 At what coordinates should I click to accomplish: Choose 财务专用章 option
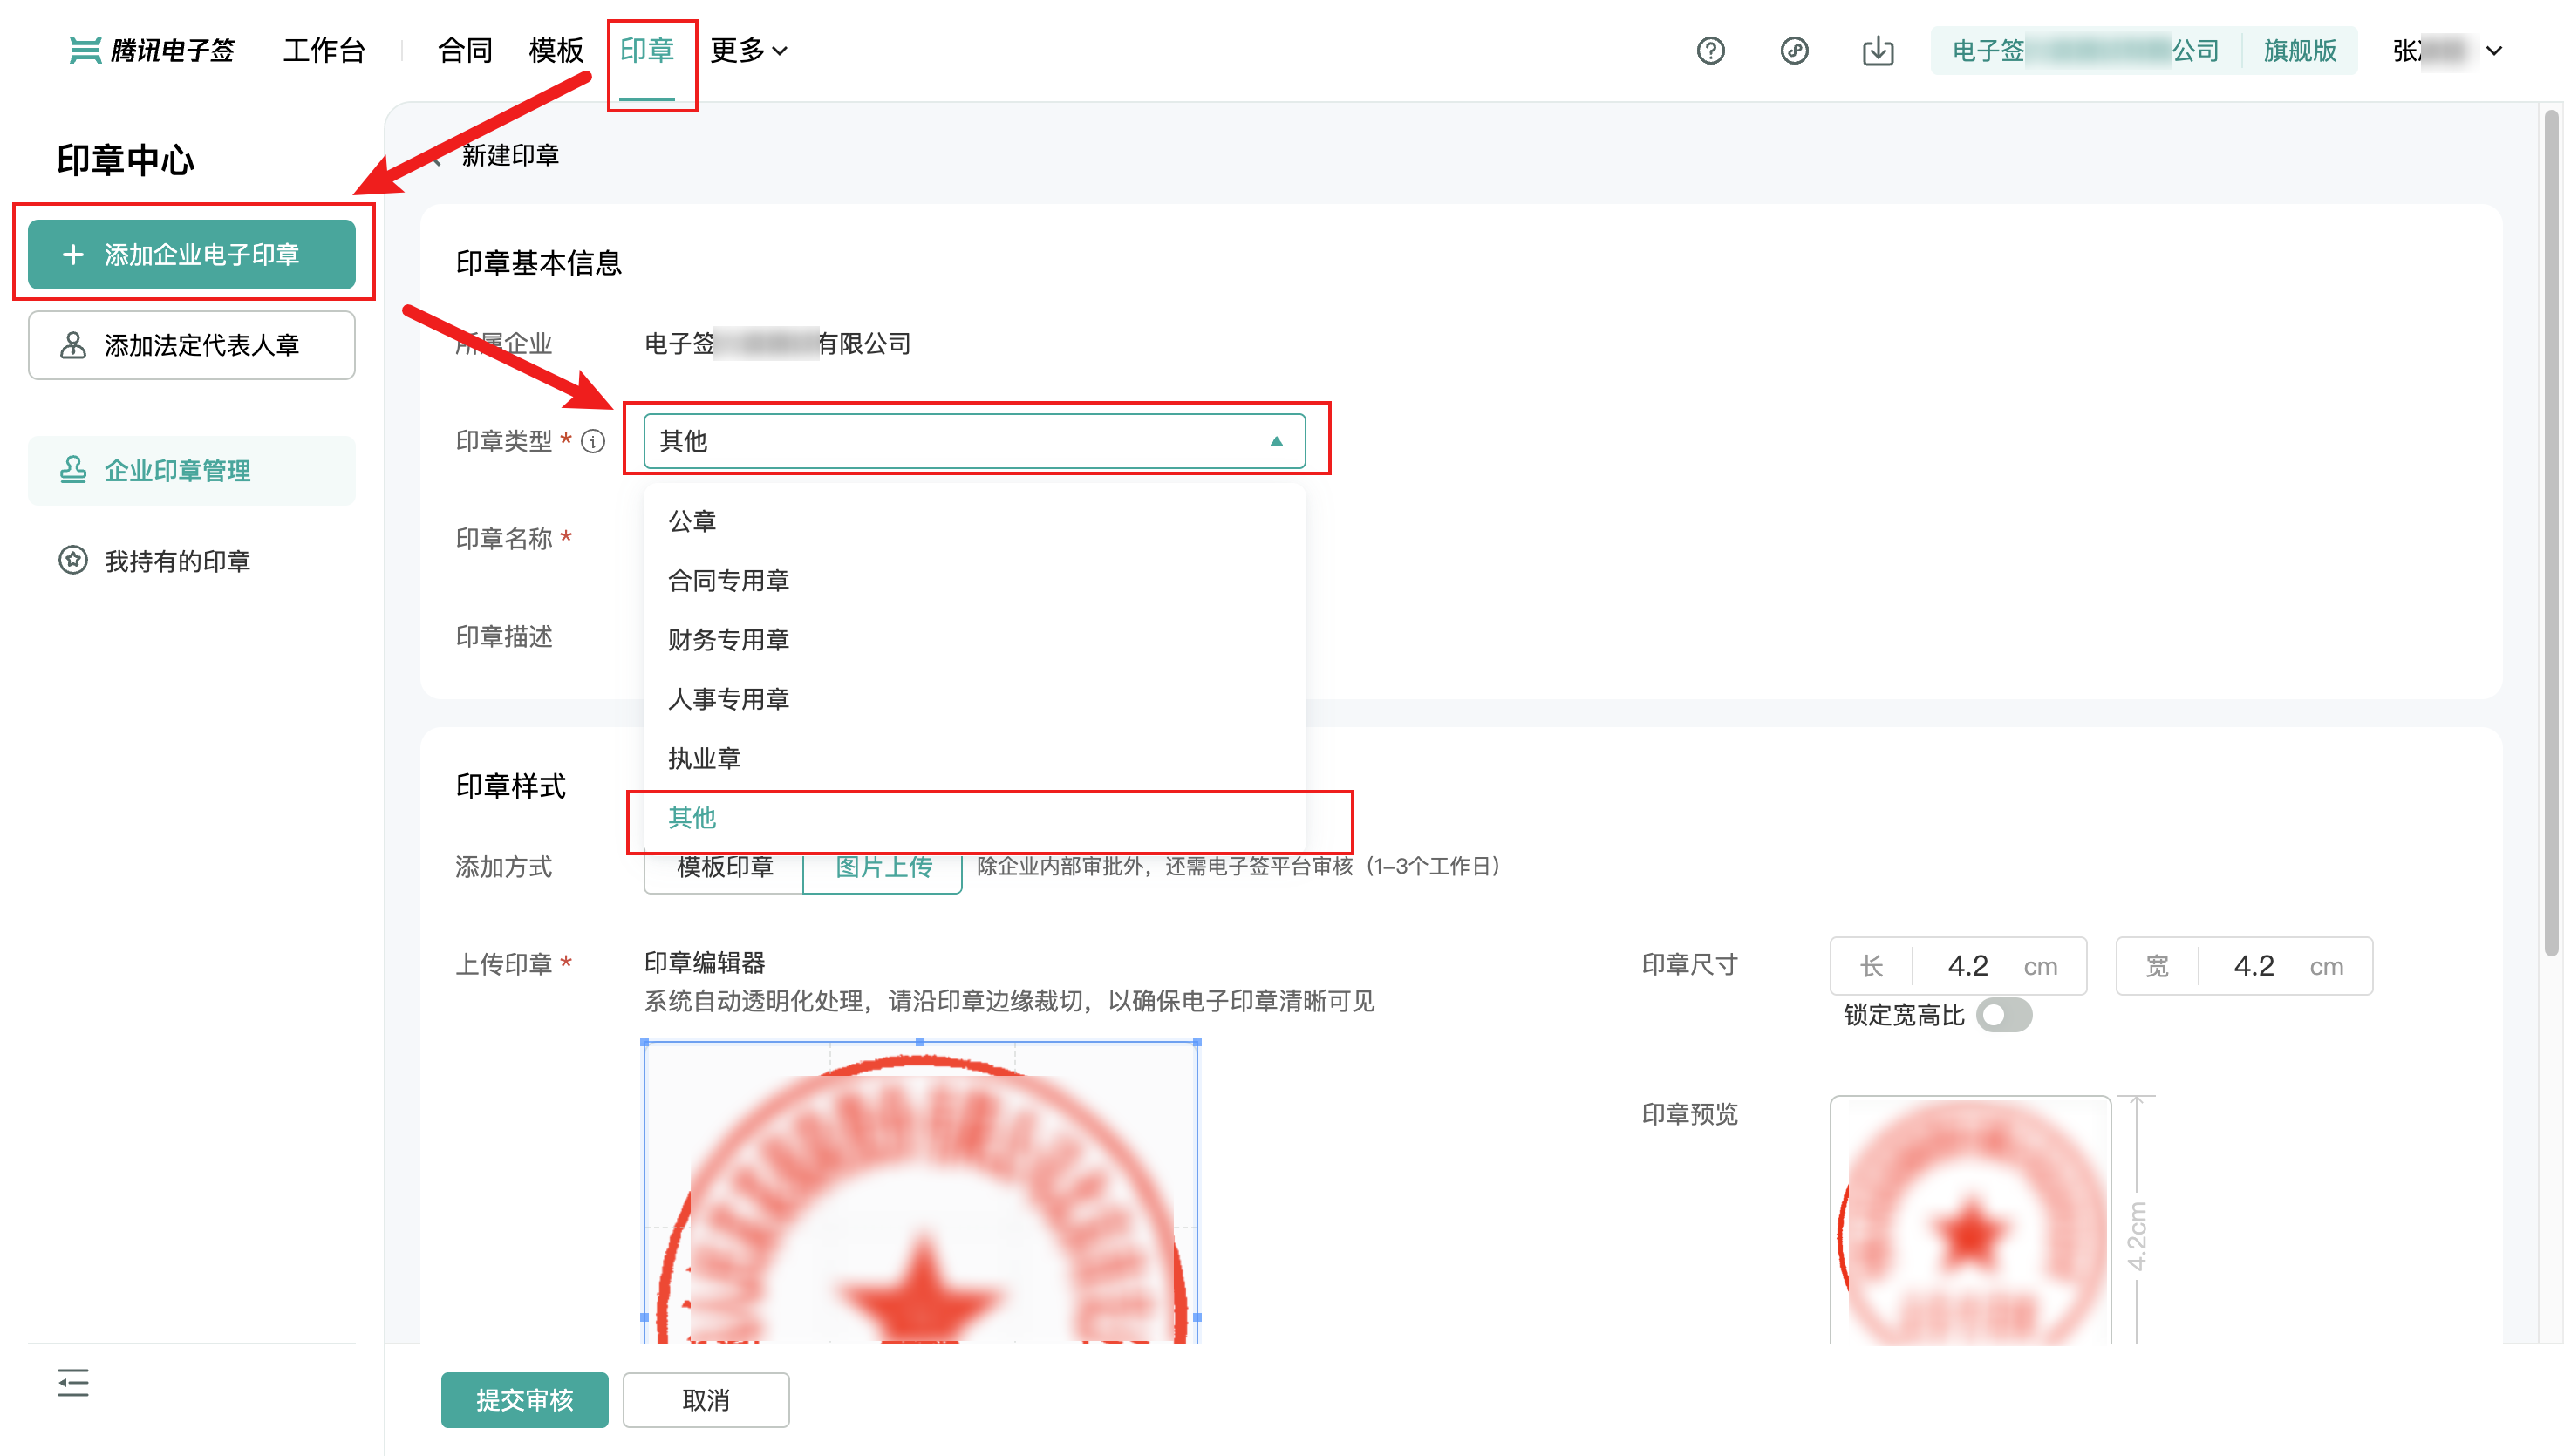(974, 640)
